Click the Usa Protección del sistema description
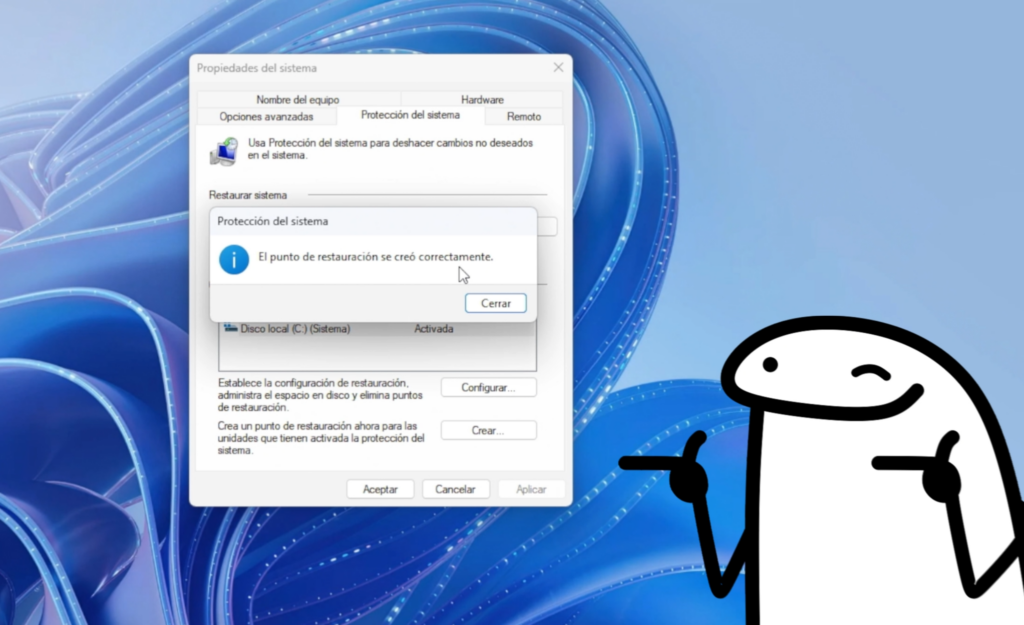The image size is (1024, 625). (x=390, y=149)
